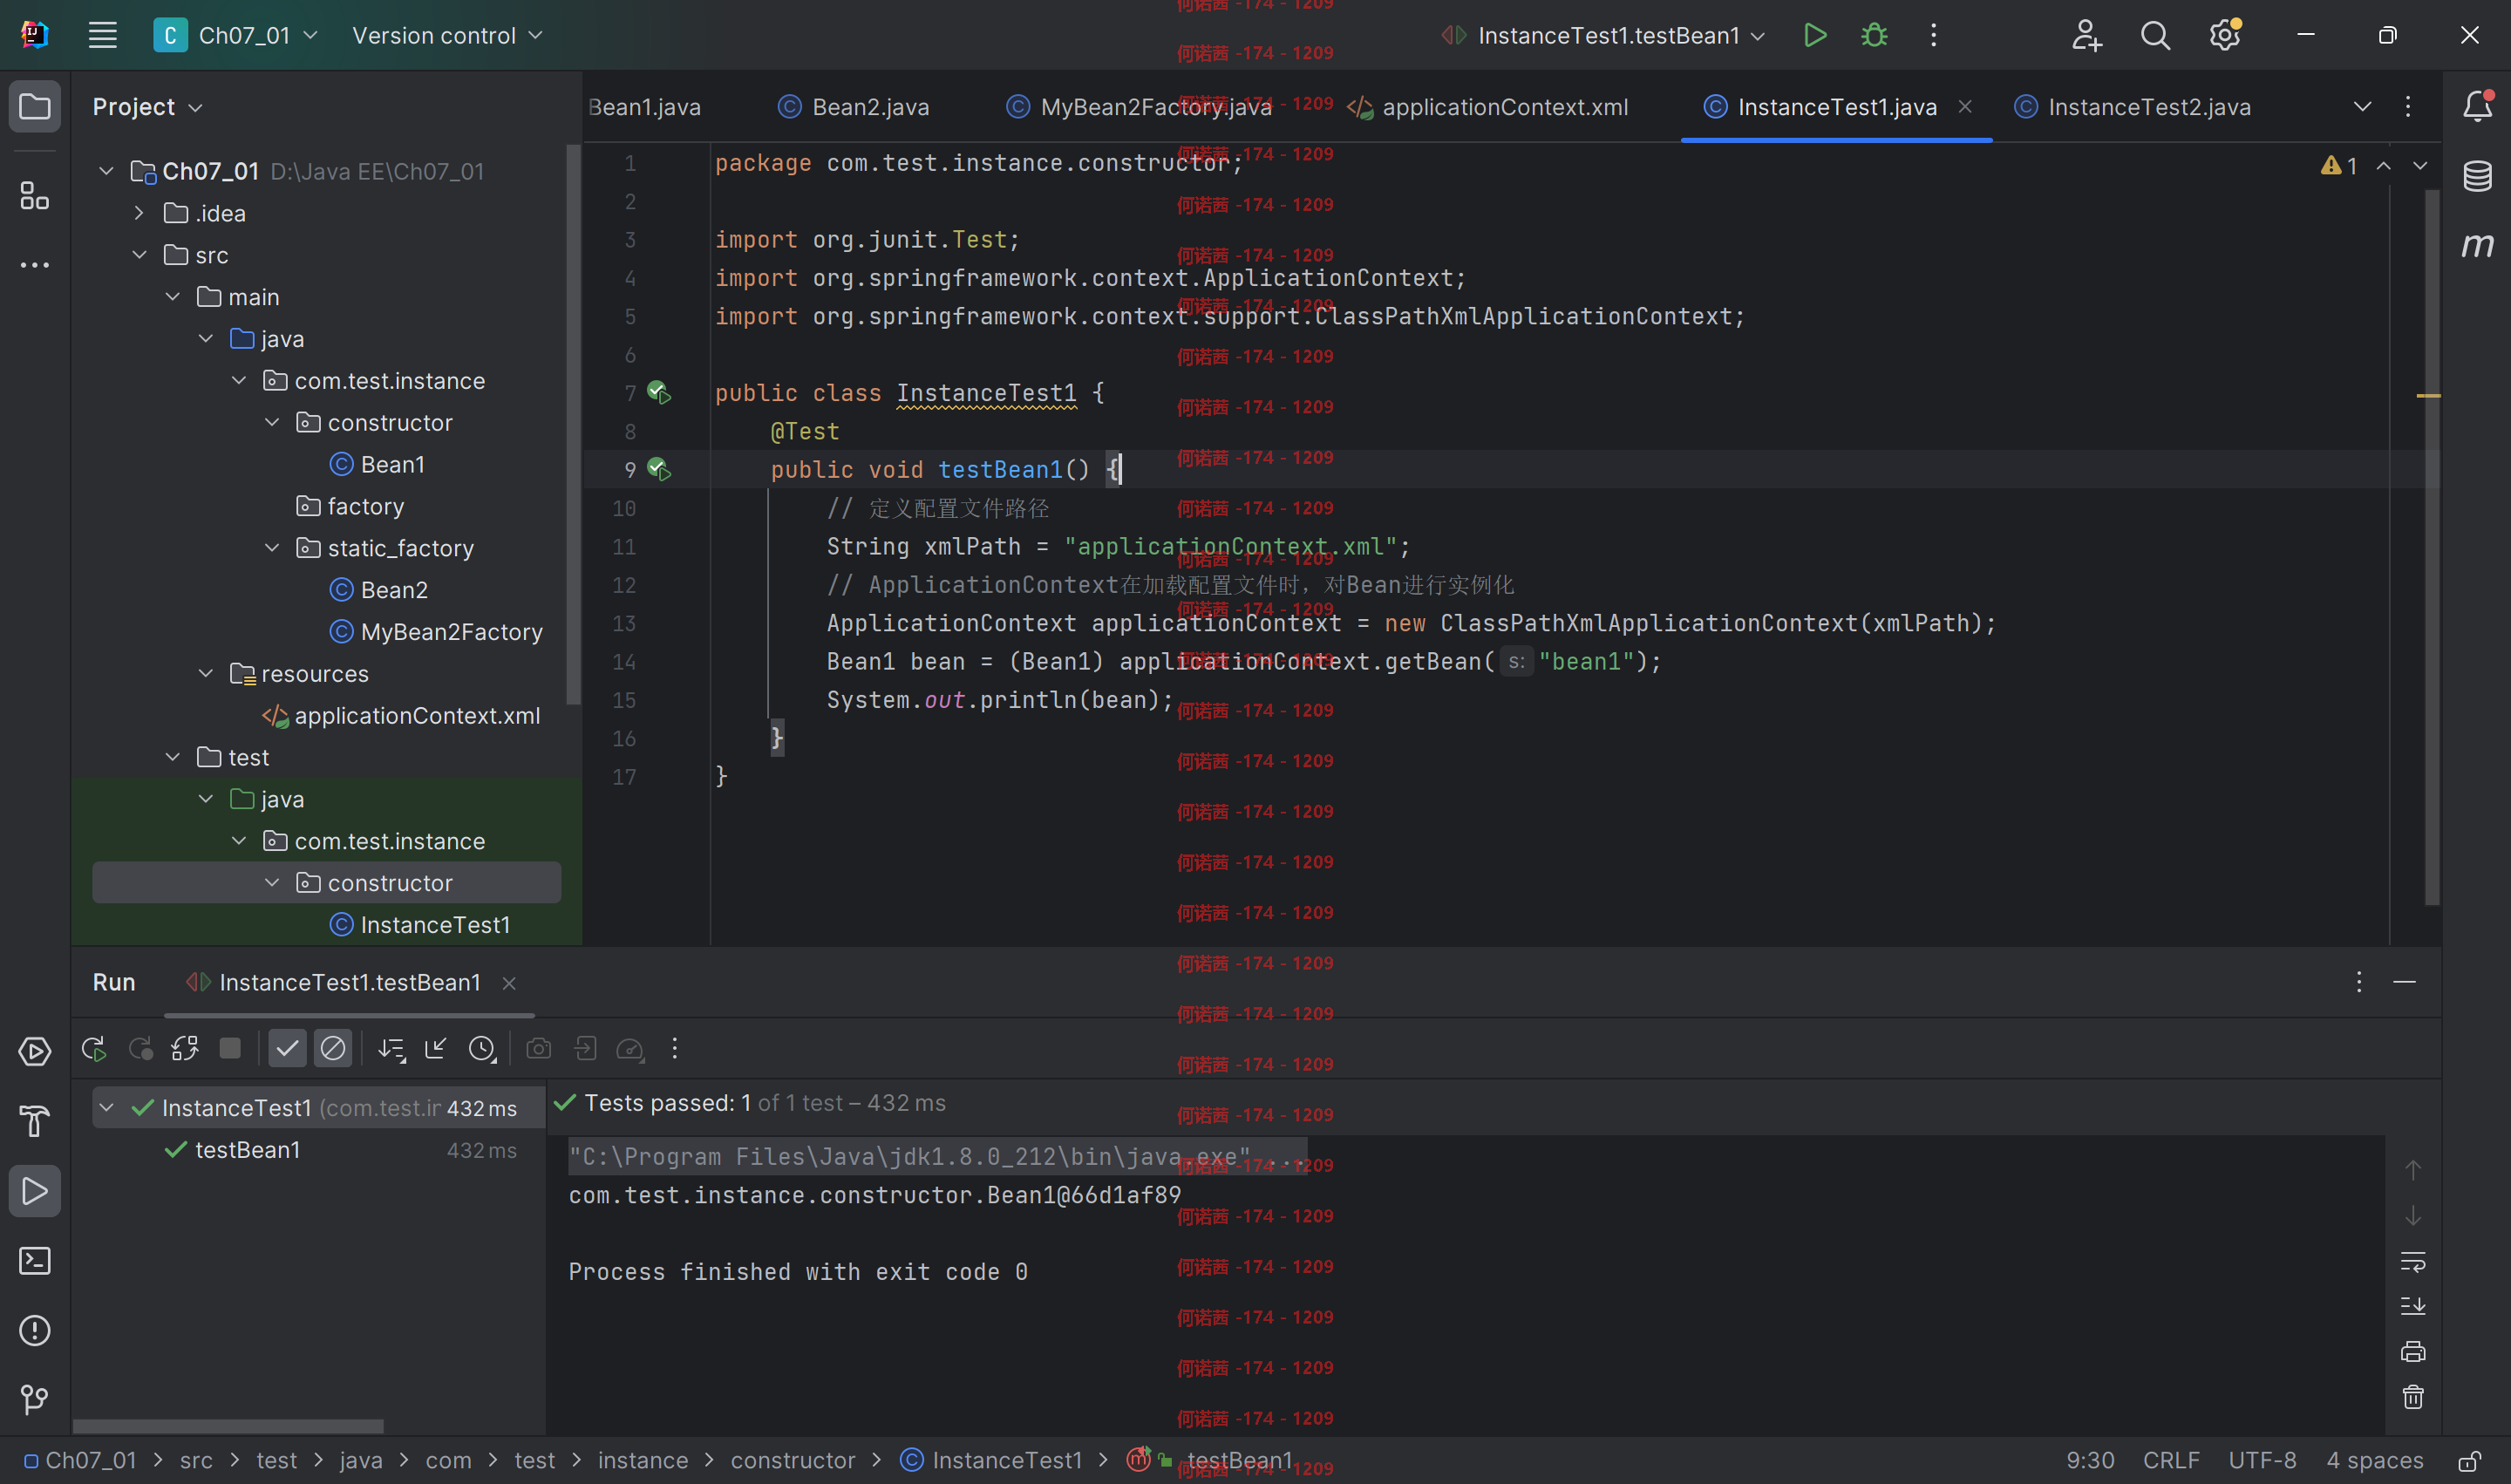Print console output icon
Image resolution: width=2511 pixels, height=1484 pixels.
click(2413, 1352)
